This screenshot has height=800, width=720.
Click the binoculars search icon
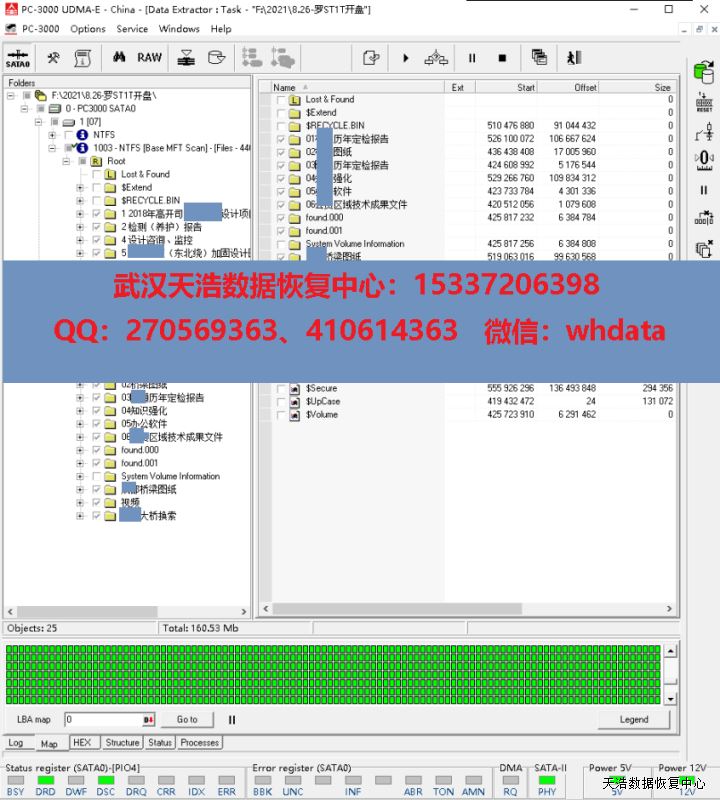tap(117, 58)
